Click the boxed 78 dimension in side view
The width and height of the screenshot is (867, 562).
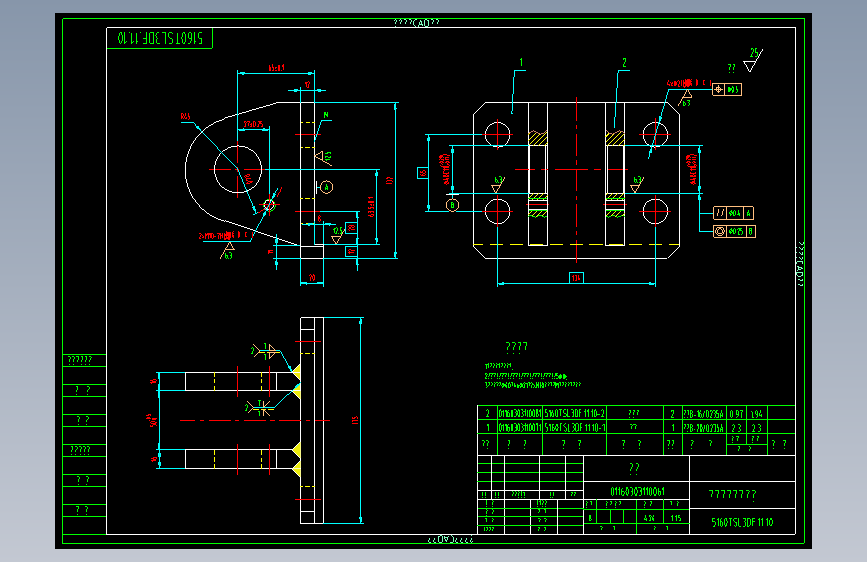tap(351, 227)
